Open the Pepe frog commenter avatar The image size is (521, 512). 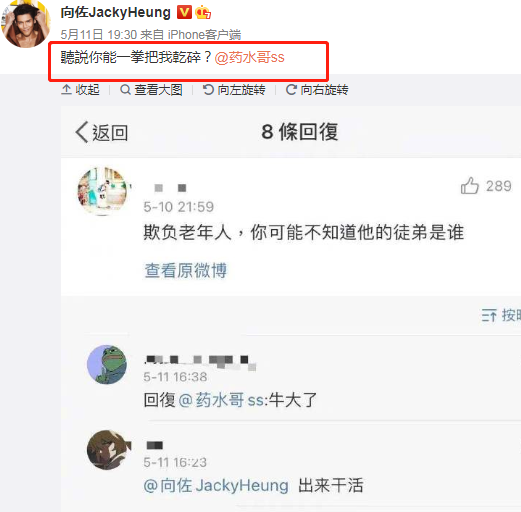(x=107, y=364)
